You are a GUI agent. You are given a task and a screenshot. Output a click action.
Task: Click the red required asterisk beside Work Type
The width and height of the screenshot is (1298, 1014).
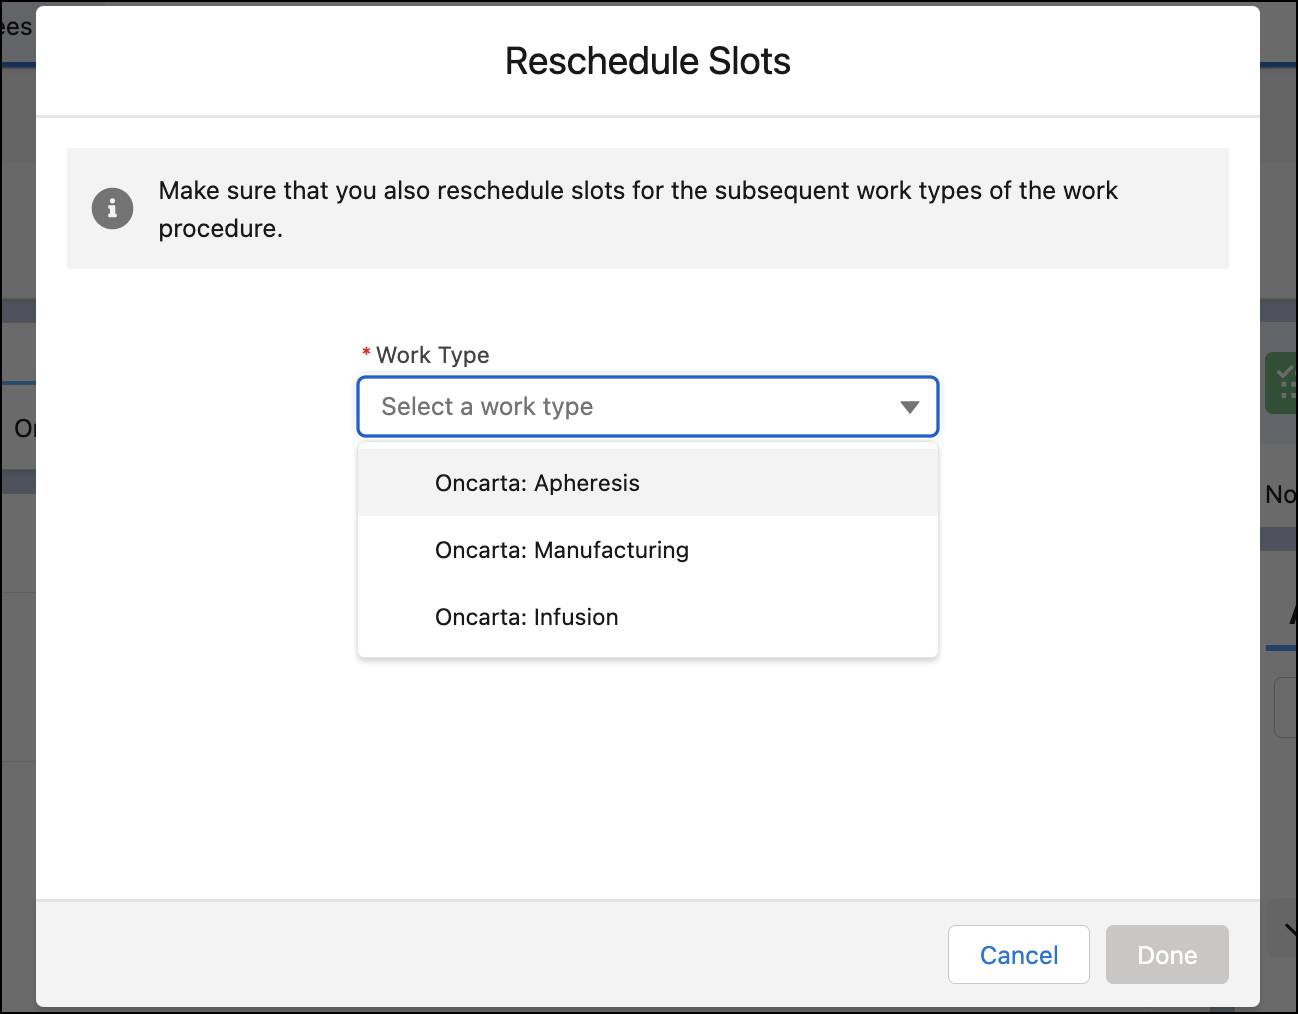click(x=366, y=354)
